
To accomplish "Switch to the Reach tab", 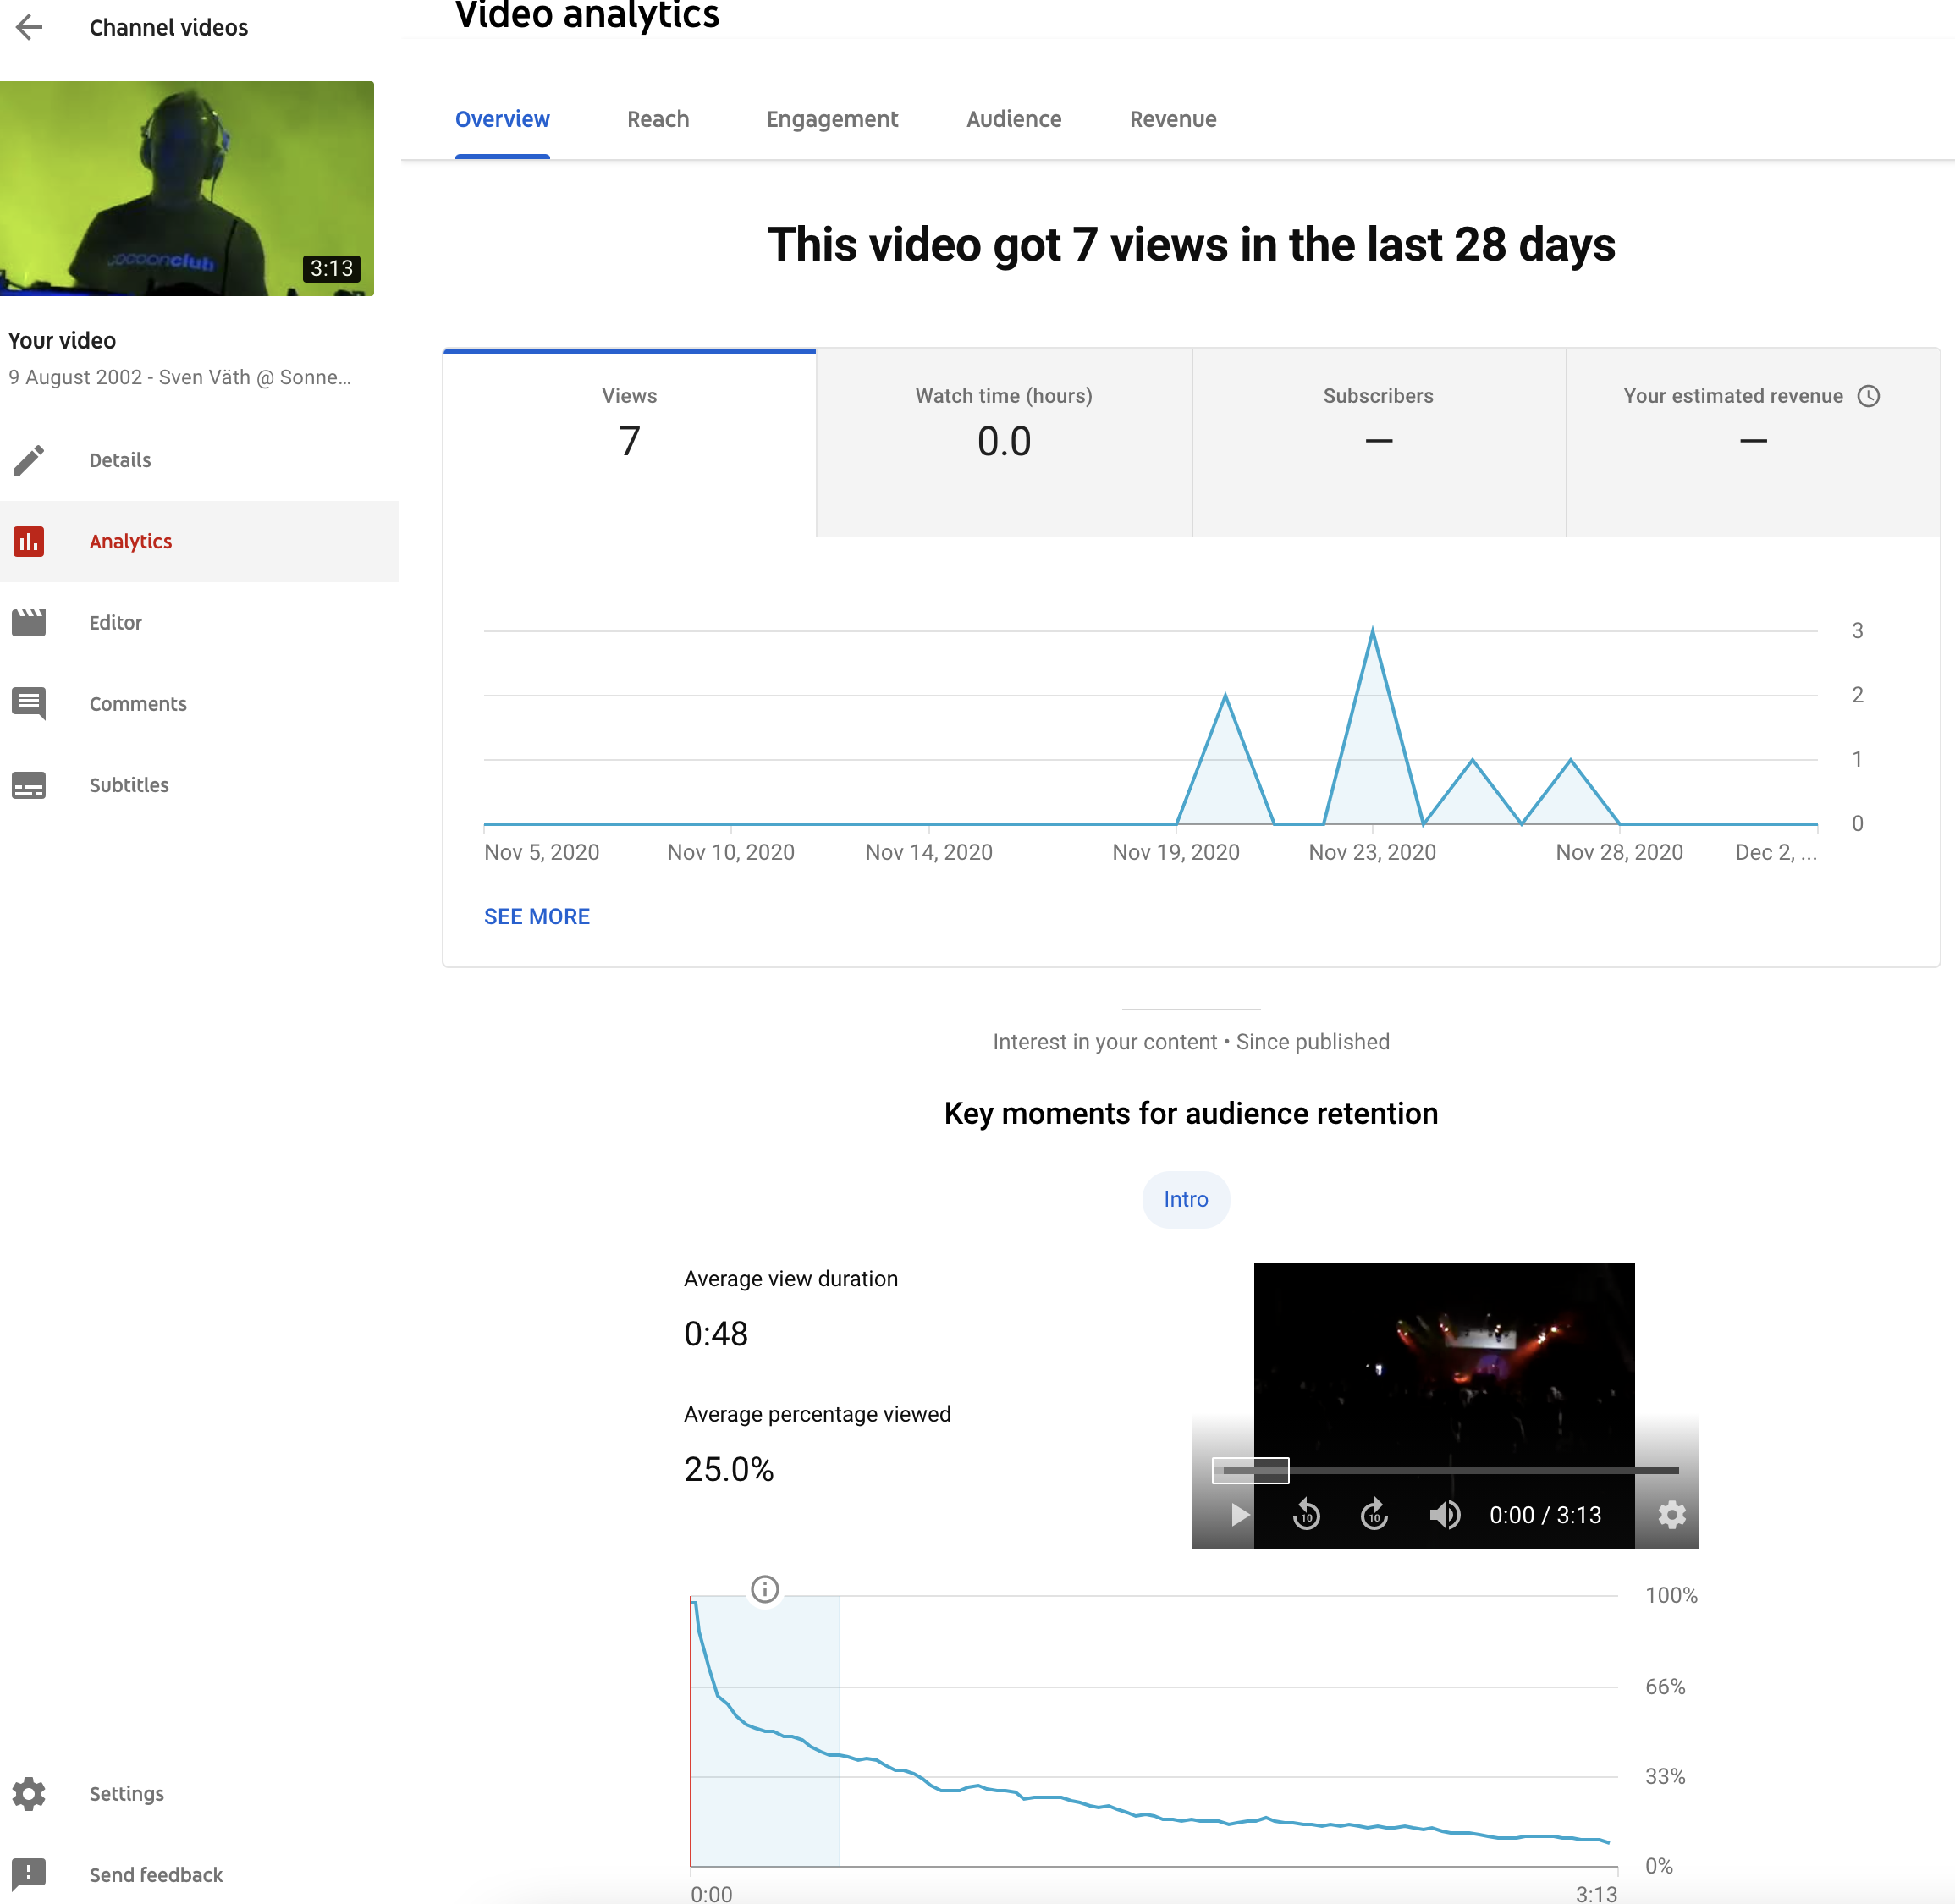I will coord(657,119).
